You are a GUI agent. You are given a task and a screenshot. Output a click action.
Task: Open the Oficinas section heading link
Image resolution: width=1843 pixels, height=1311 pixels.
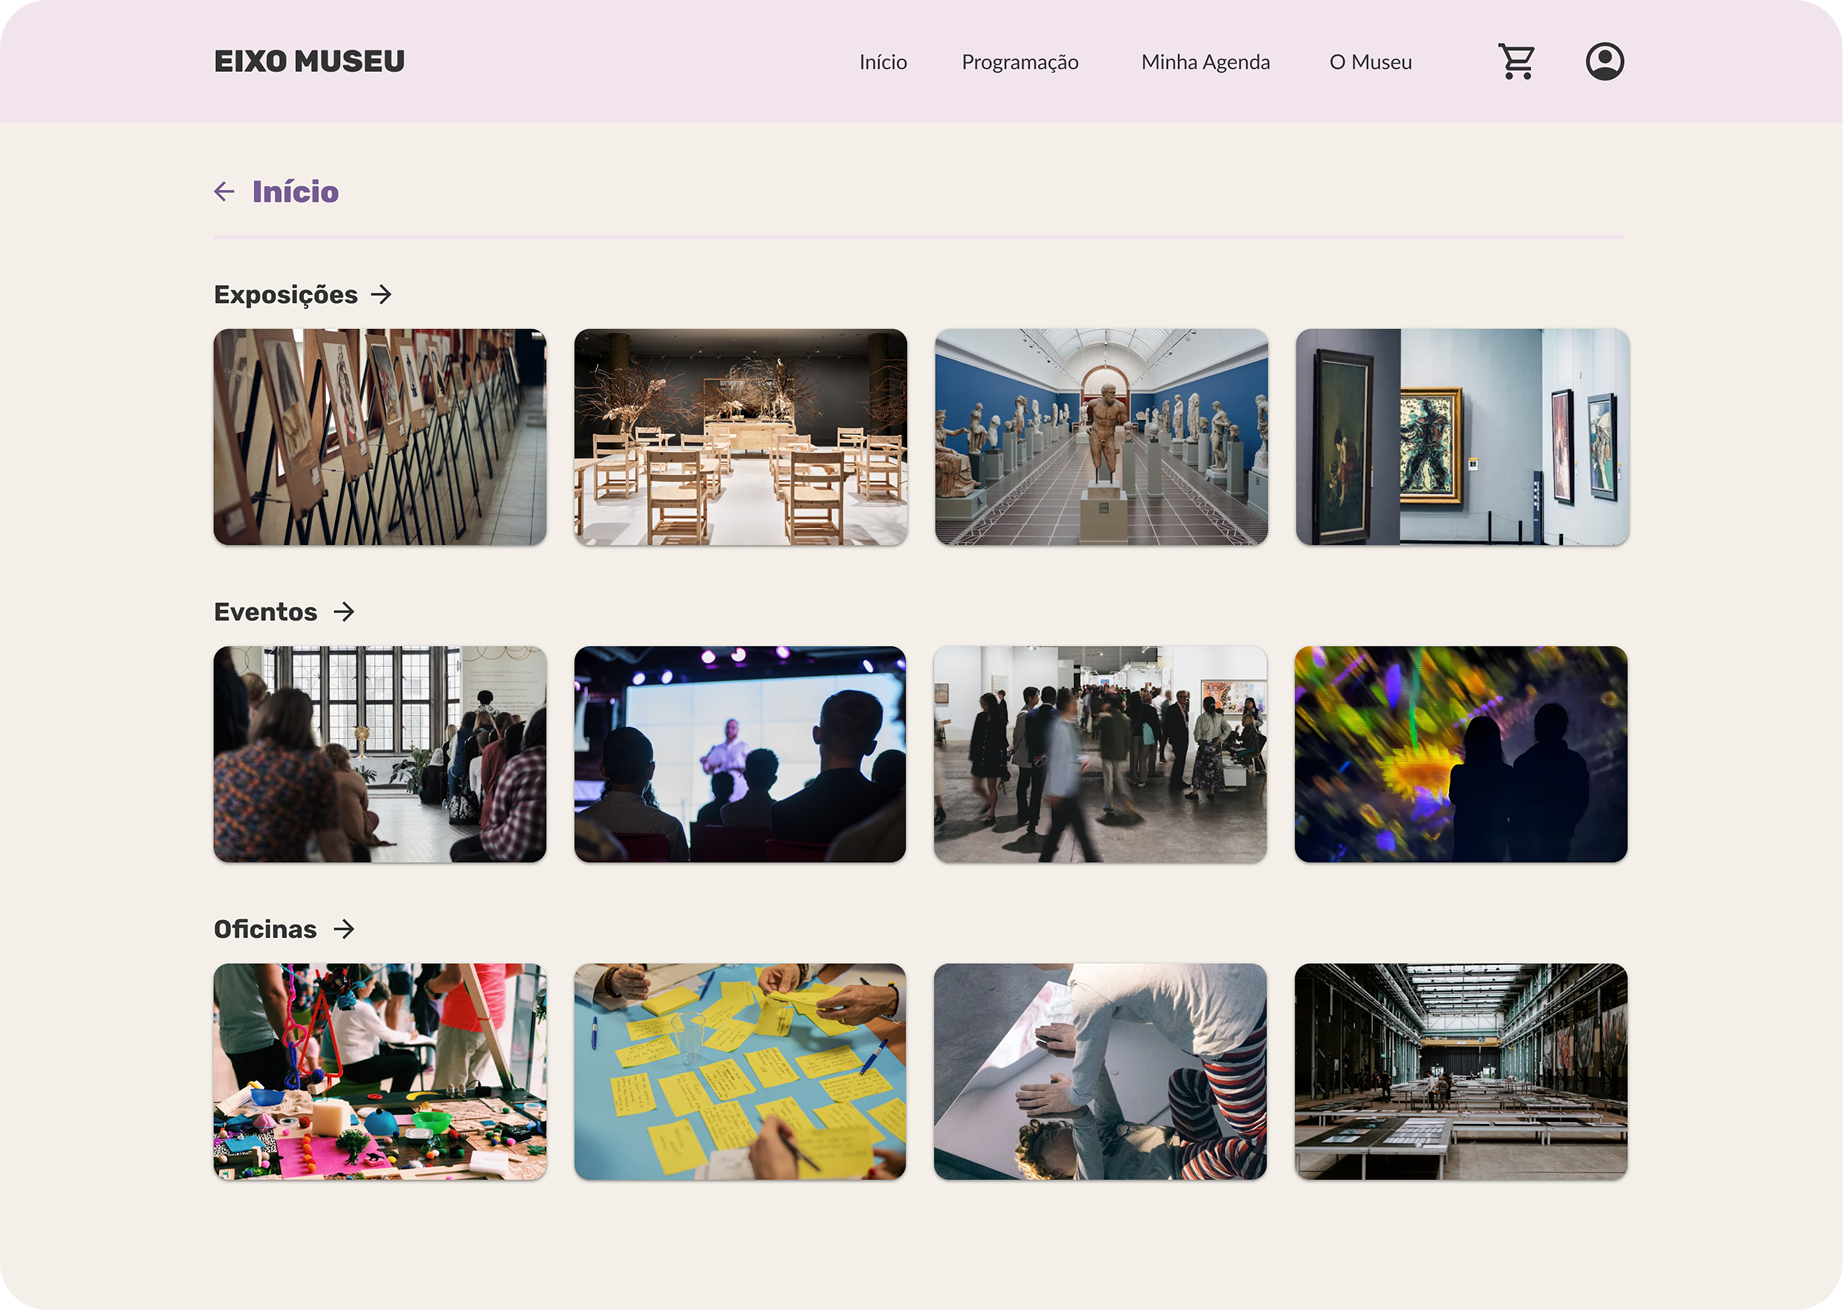pyautogui.click(x=265, y=929)
